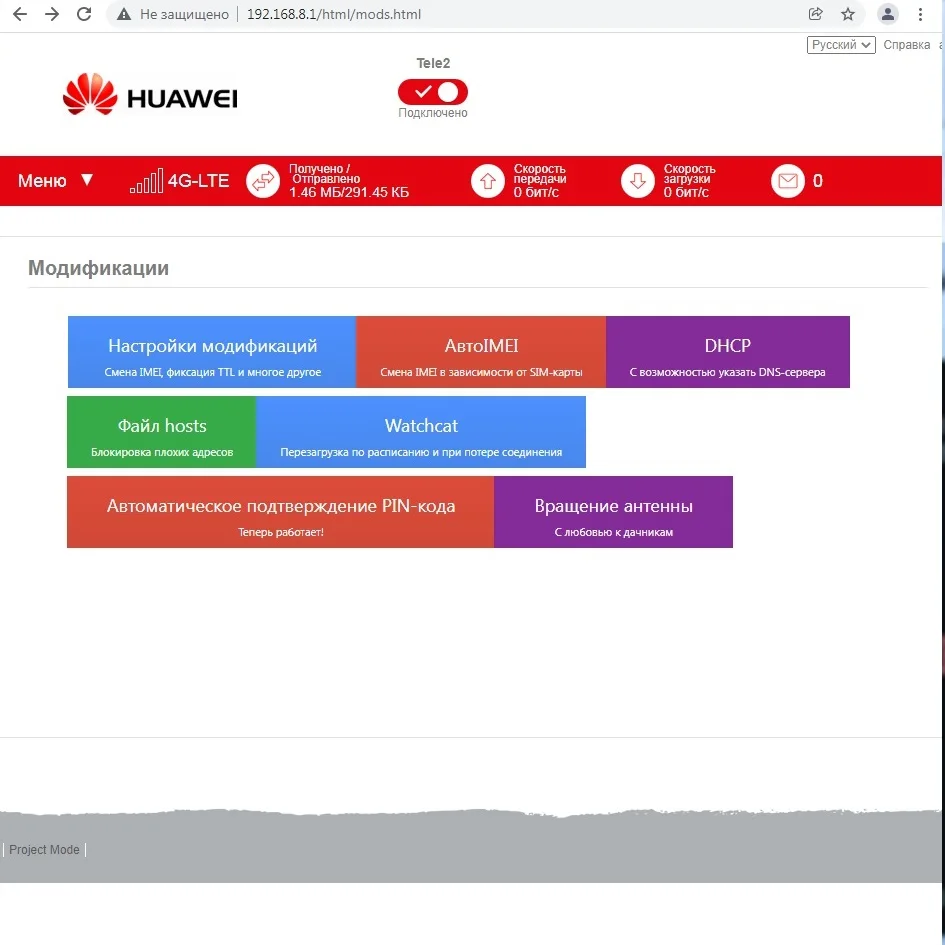Share this page via share icon

coord(815,14)
